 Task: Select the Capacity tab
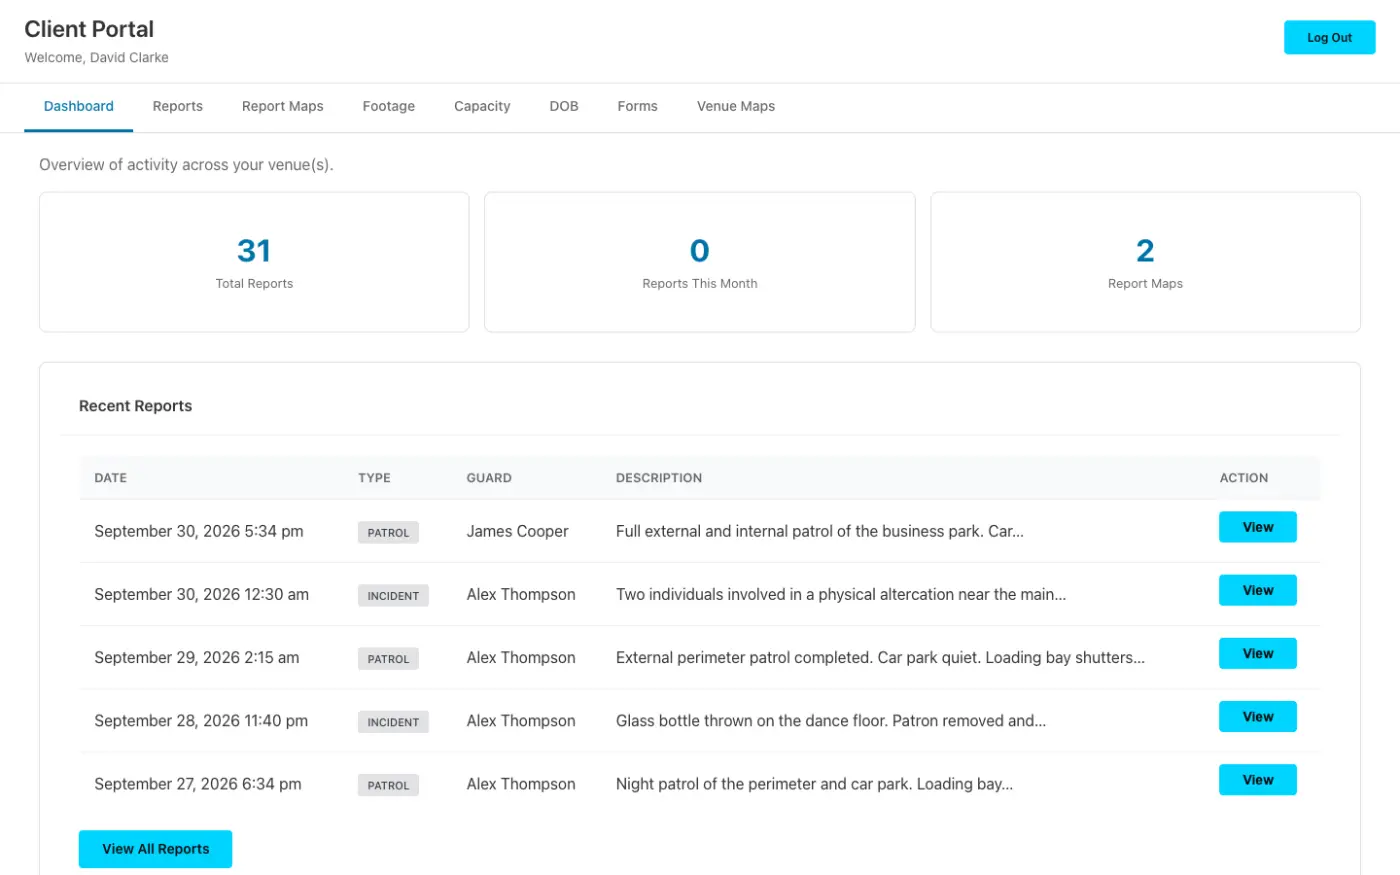(x=482, y=106)
